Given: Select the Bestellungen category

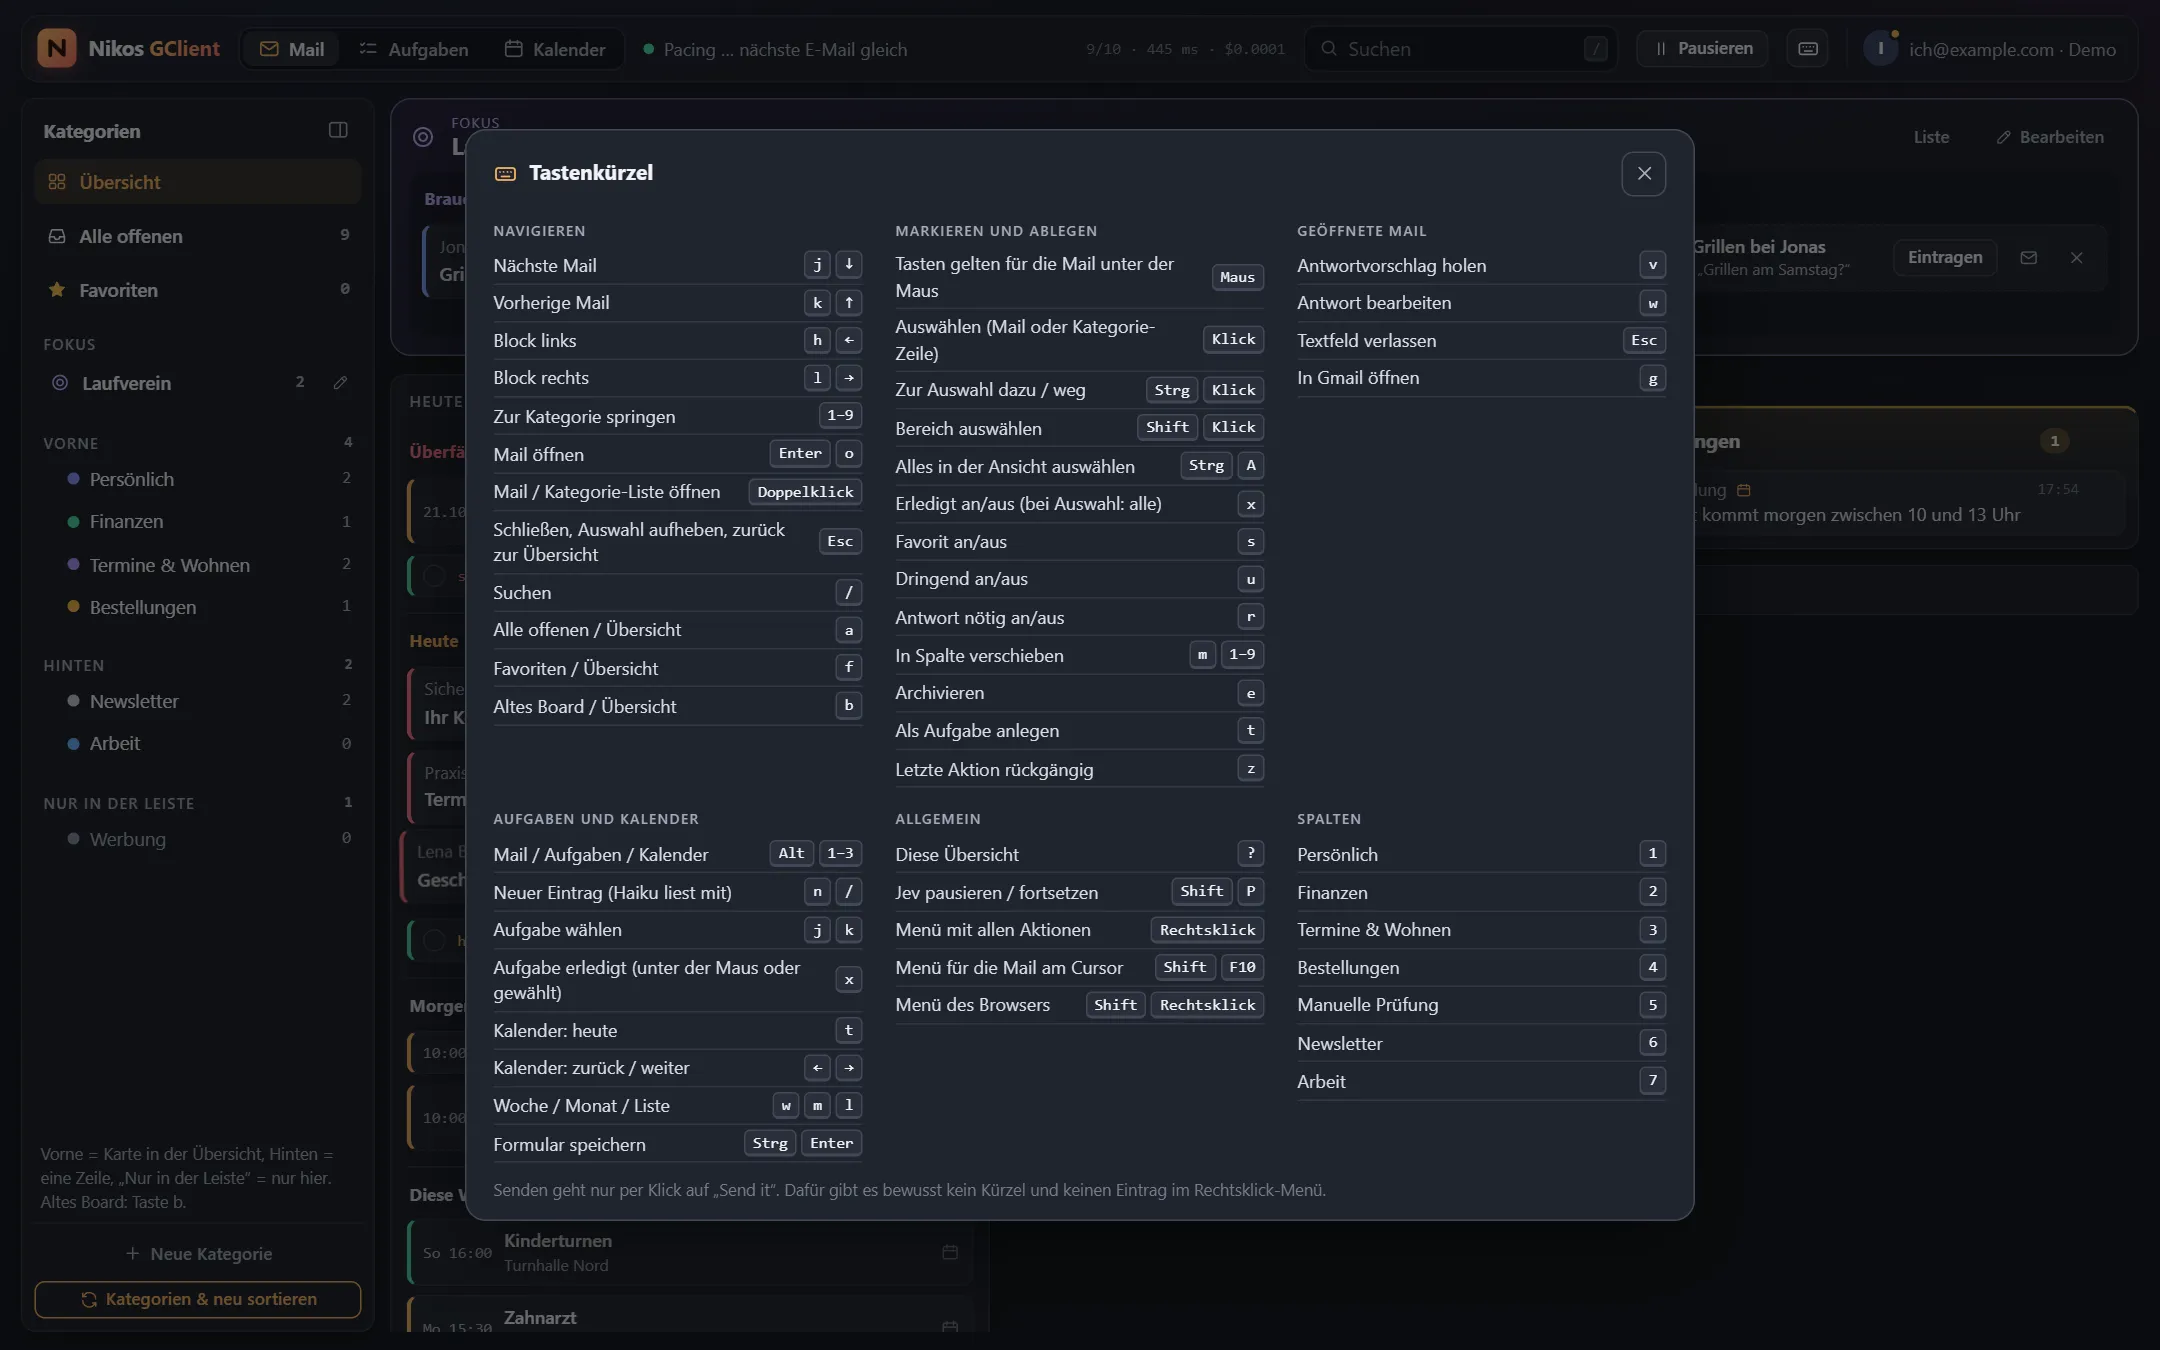Looking at the screenshot, I should [x=198, y=607].
